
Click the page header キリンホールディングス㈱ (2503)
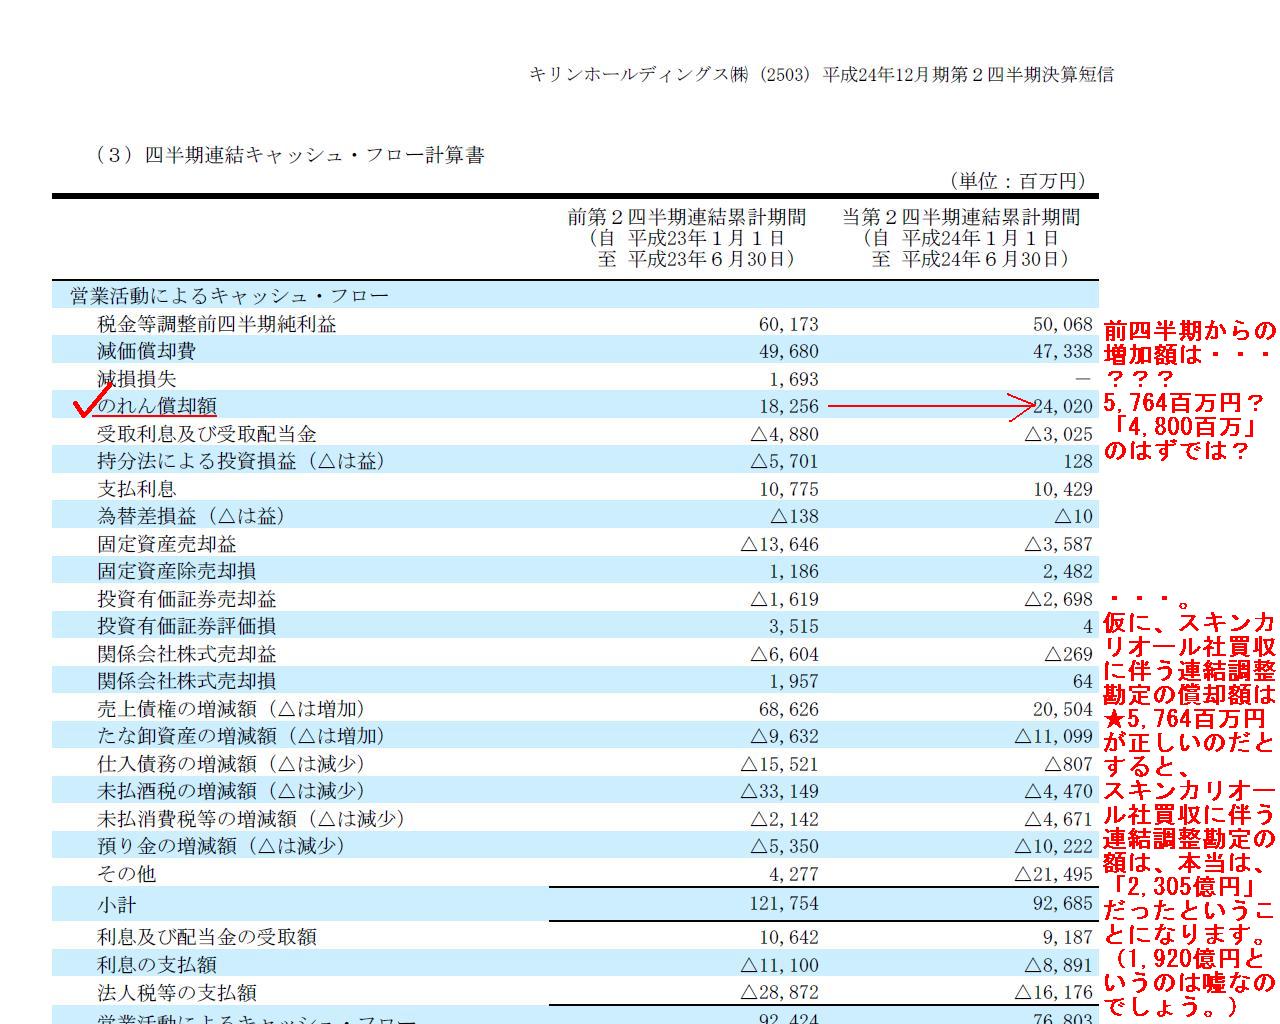pos(668,75)
